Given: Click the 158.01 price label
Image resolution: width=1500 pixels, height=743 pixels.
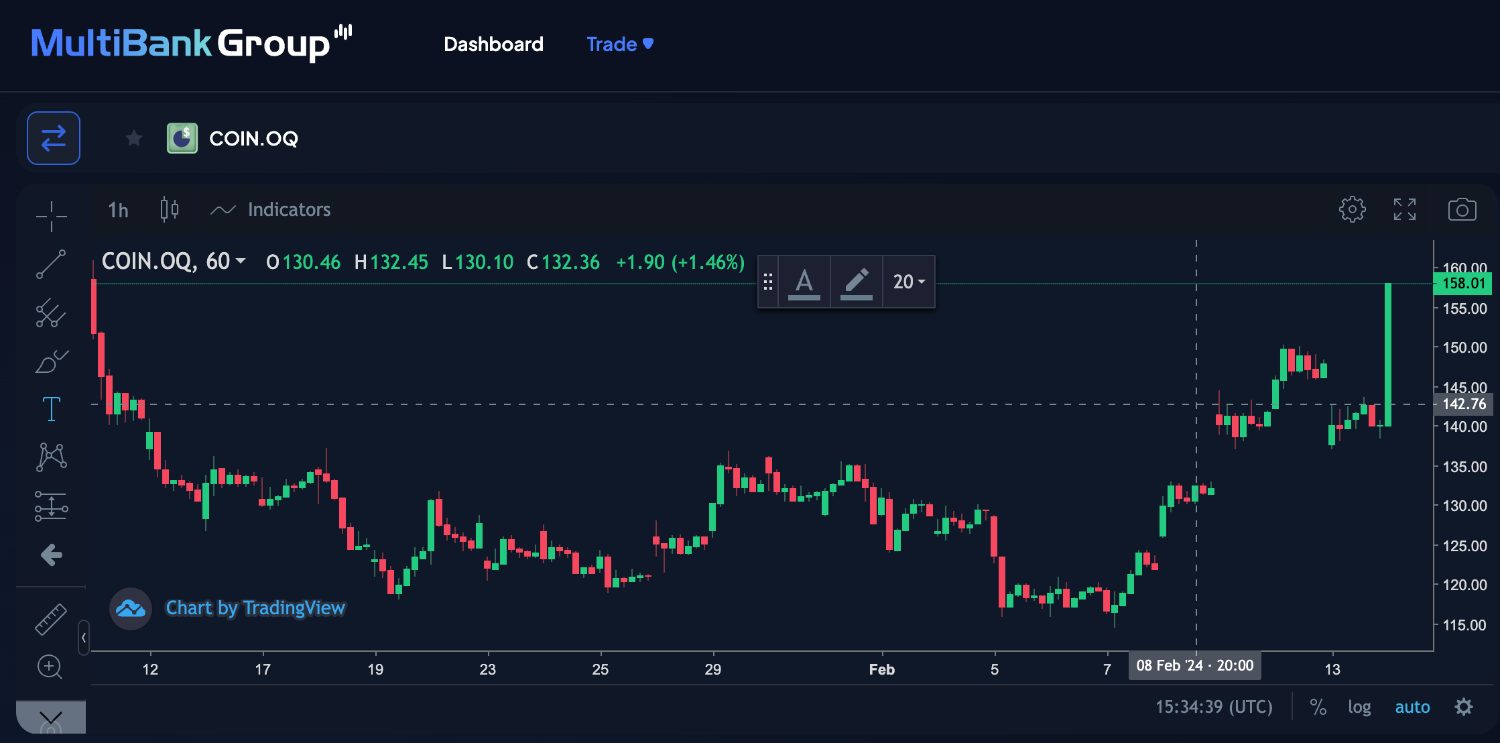Looking at the screenshot, I should [1462, 284].
